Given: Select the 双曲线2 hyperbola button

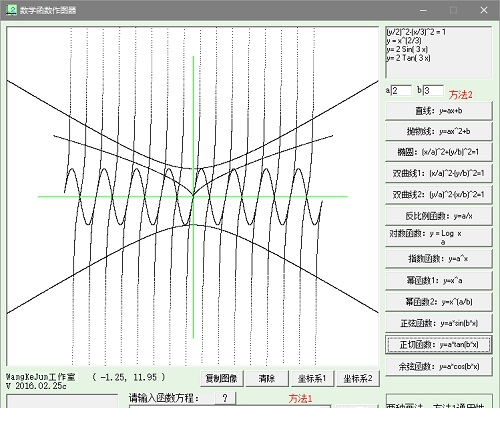Looking at the screenshot, I should (x=439, y=195).
